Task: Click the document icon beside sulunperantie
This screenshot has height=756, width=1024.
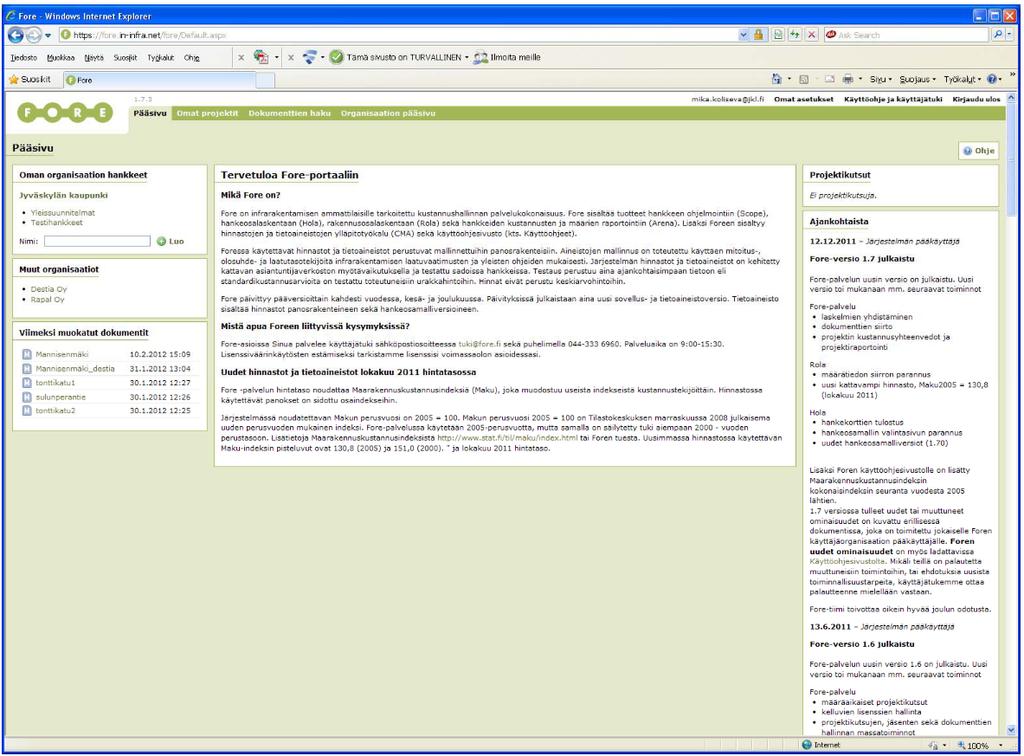Action: (27, 397)
